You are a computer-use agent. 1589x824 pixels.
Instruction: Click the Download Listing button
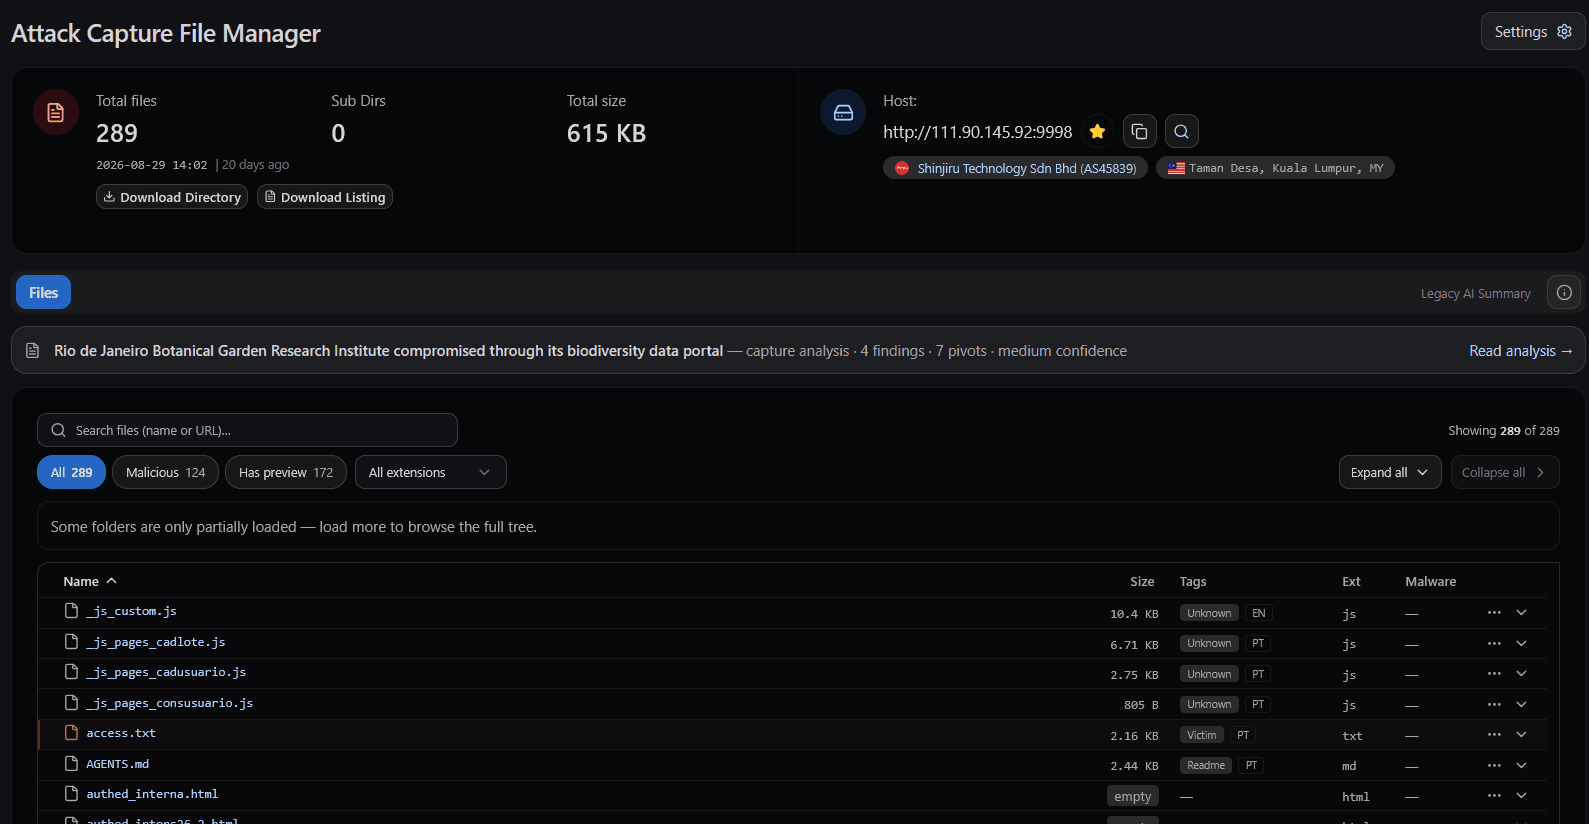tap(325, 197)
